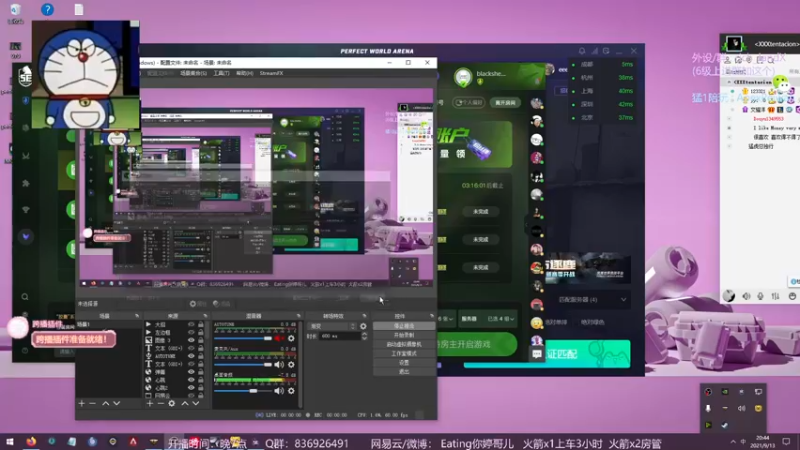Open equalizer icon in right chat window
The image size is (800, 450).
(x=776, y=296)
